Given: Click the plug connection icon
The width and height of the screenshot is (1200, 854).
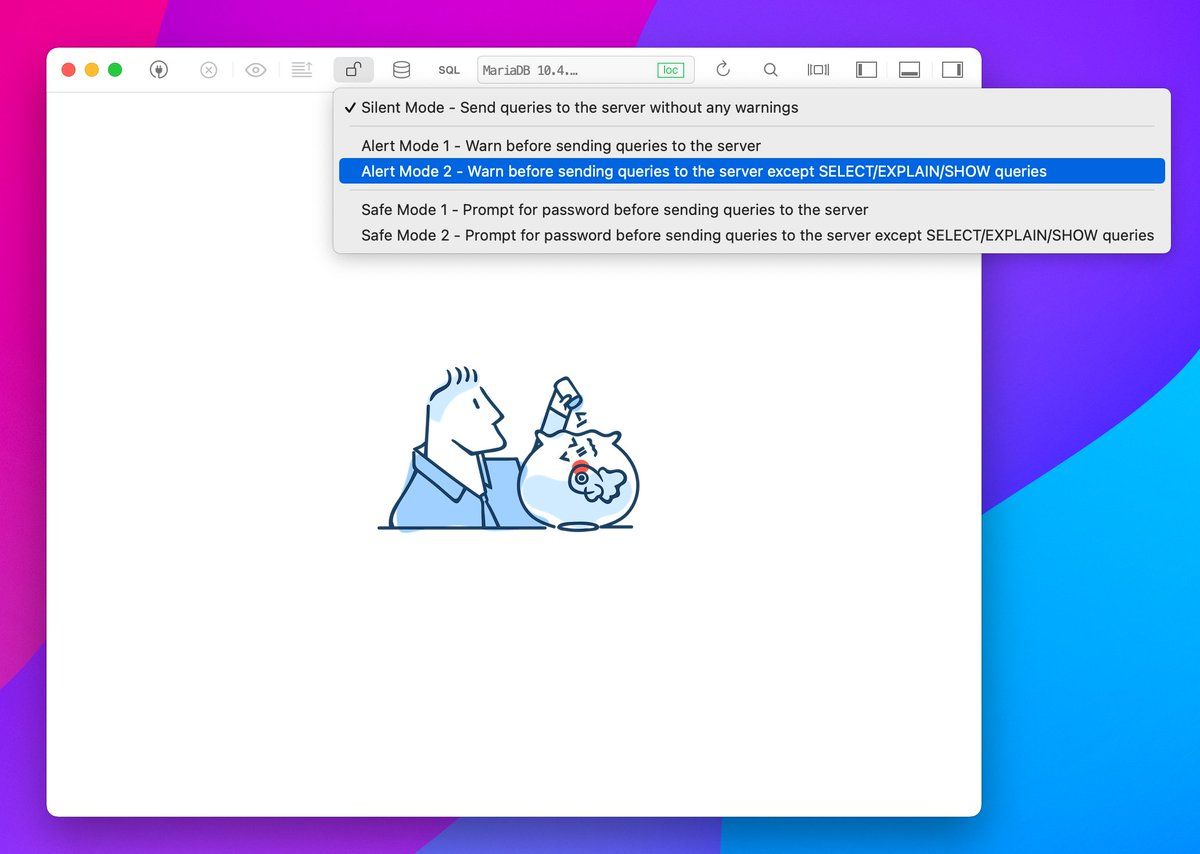Looking at the screenshot, I should tap(158, 70).
